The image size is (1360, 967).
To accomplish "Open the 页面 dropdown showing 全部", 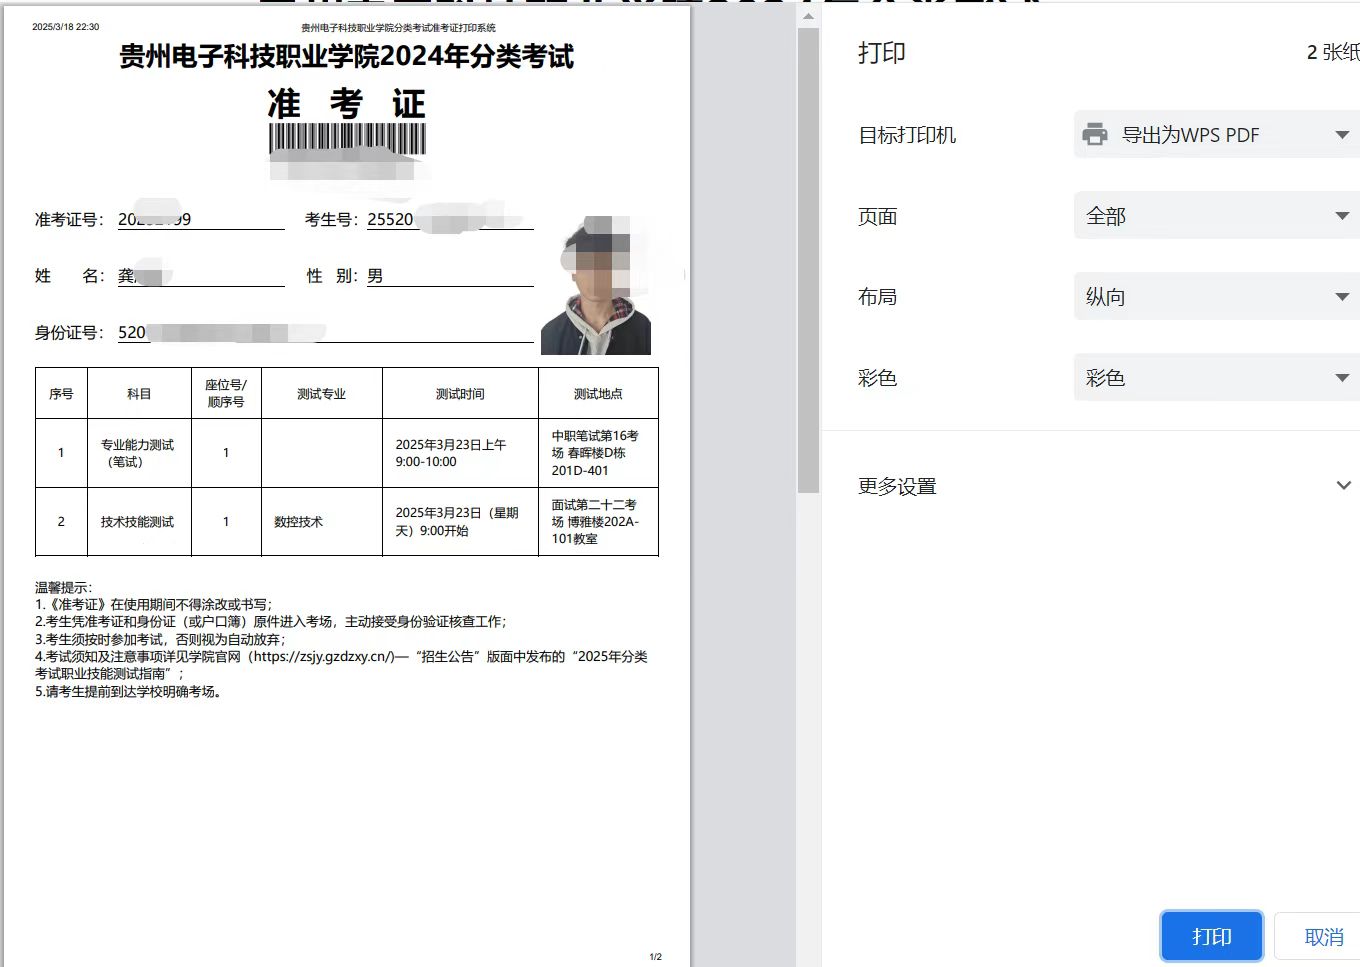I will click(1216, 216).
